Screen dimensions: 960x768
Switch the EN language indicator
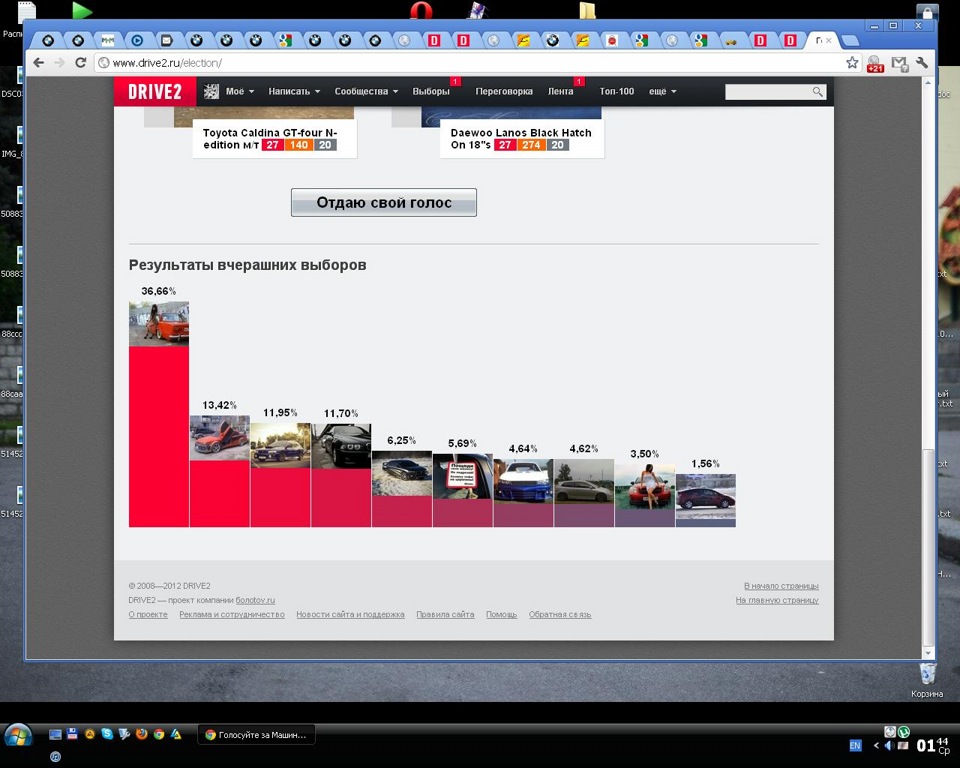point(855,745)
